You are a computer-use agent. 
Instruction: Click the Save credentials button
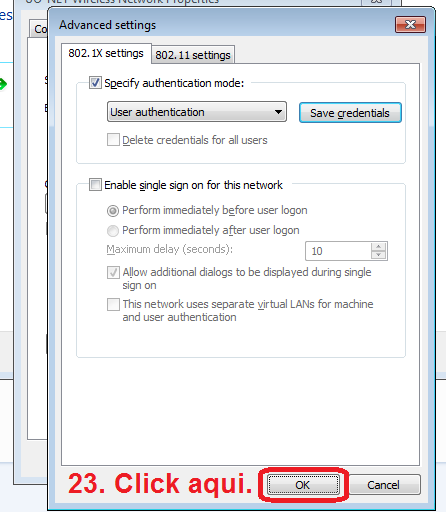pyautogui.click(x=350, y=113)
